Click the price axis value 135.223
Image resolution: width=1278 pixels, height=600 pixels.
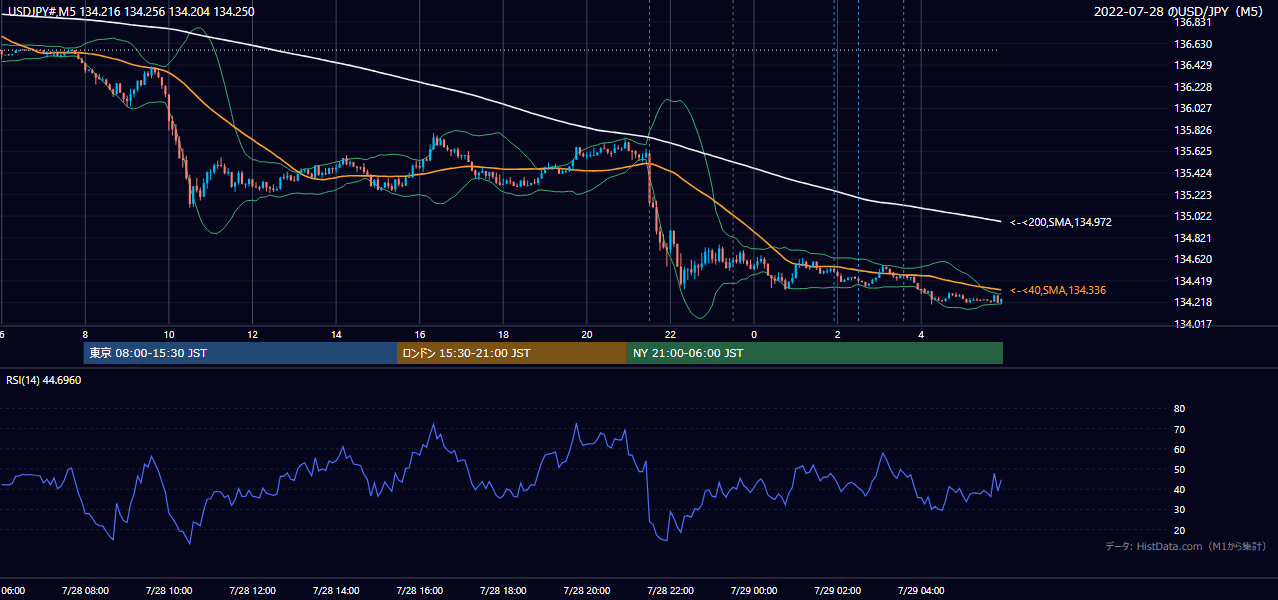tap(1193, 195)
